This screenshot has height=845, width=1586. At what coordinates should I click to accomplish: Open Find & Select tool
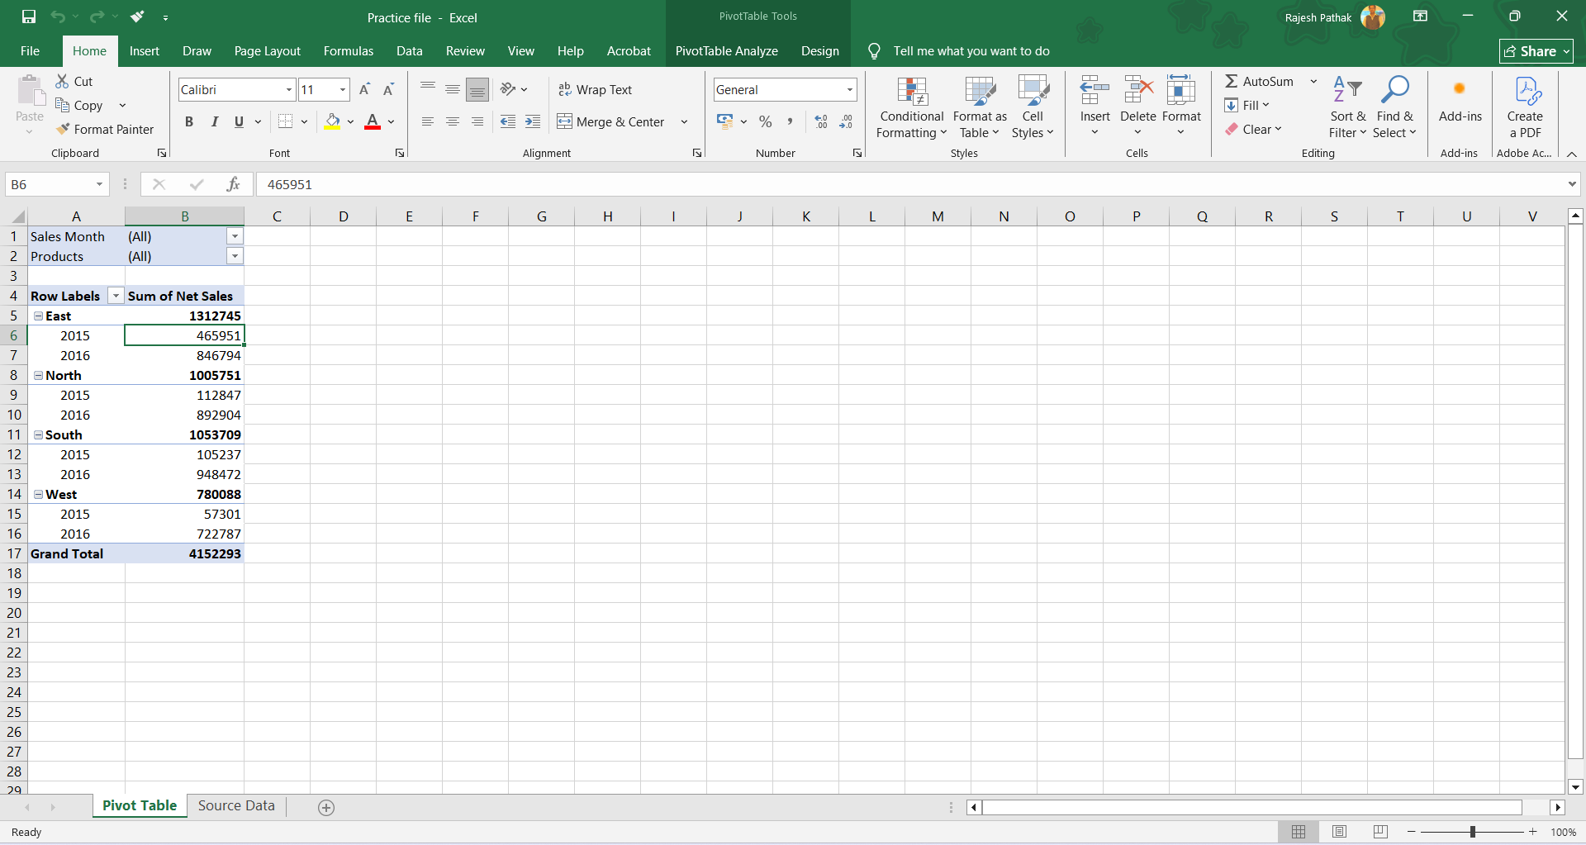pyautogui.click(x=1394, y=108)
